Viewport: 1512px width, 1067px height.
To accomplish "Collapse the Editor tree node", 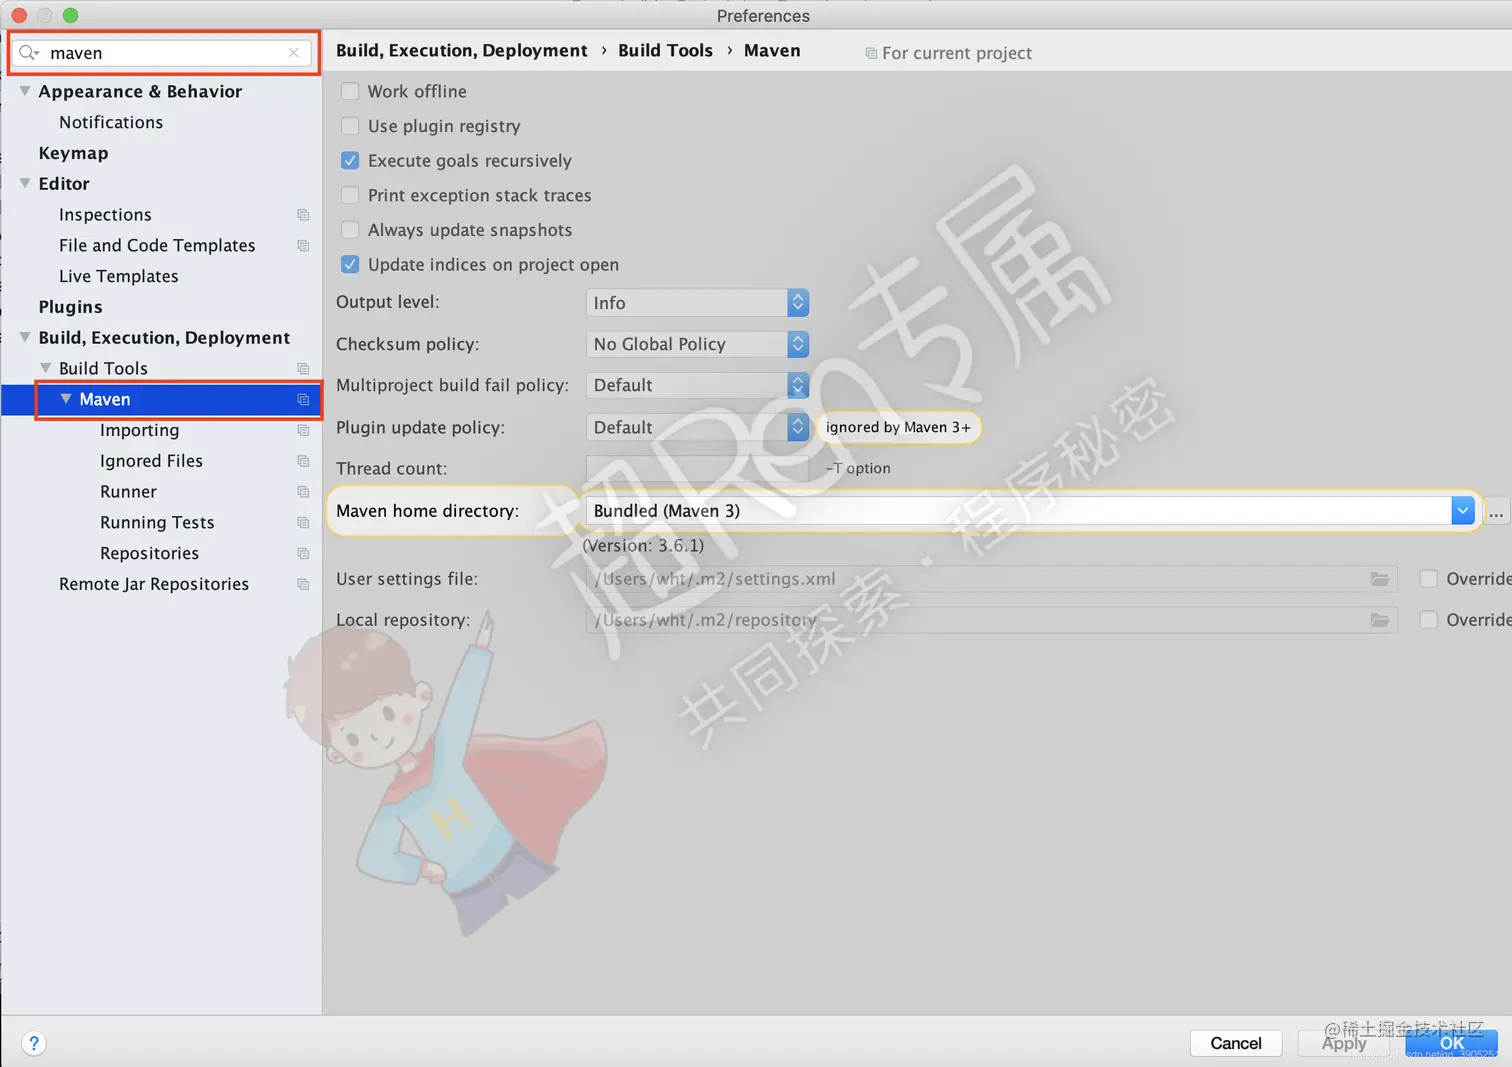I will (x=25, y=184).
